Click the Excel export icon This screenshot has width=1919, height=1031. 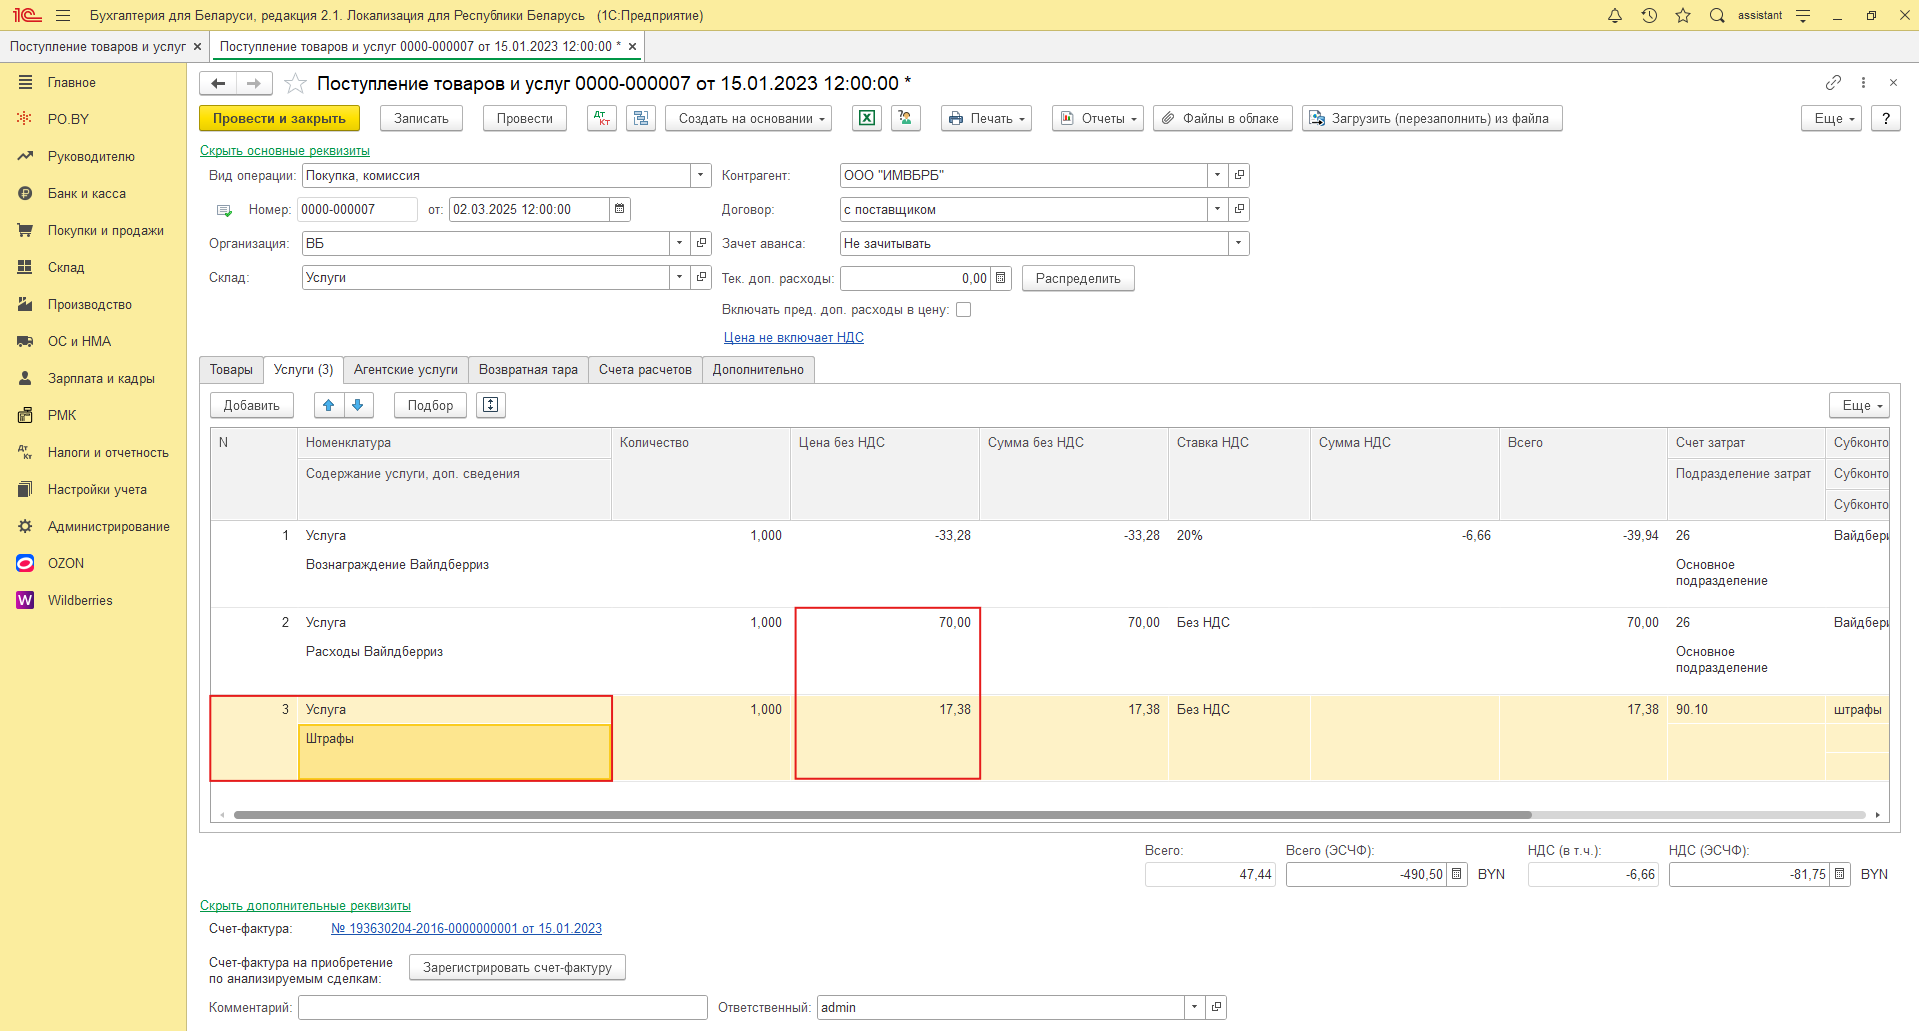(x=866, y=118)
